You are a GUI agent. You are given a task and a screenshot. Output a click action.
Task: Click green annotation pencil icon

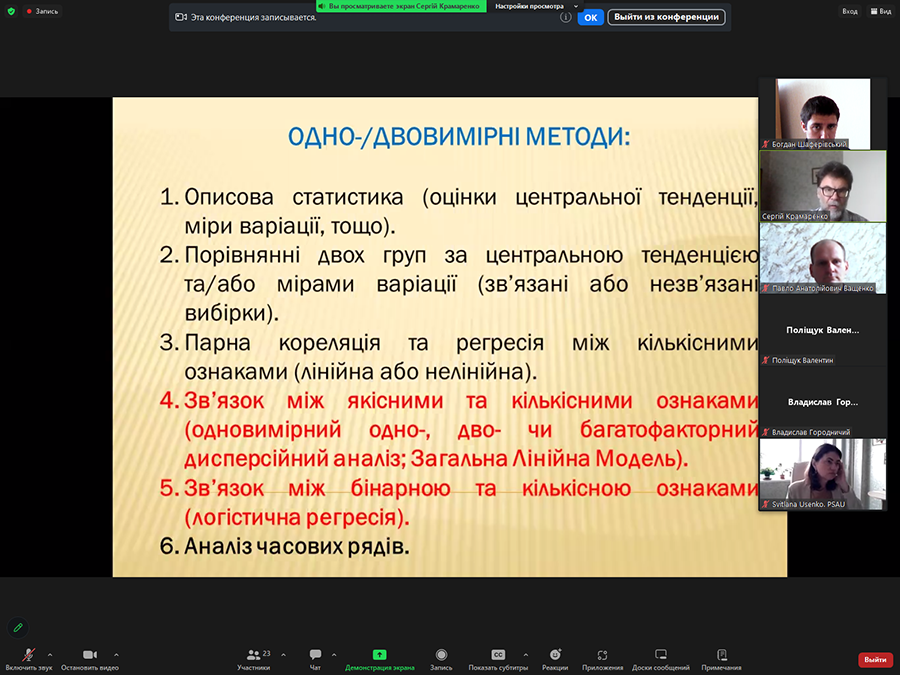[x=18, y=627]
